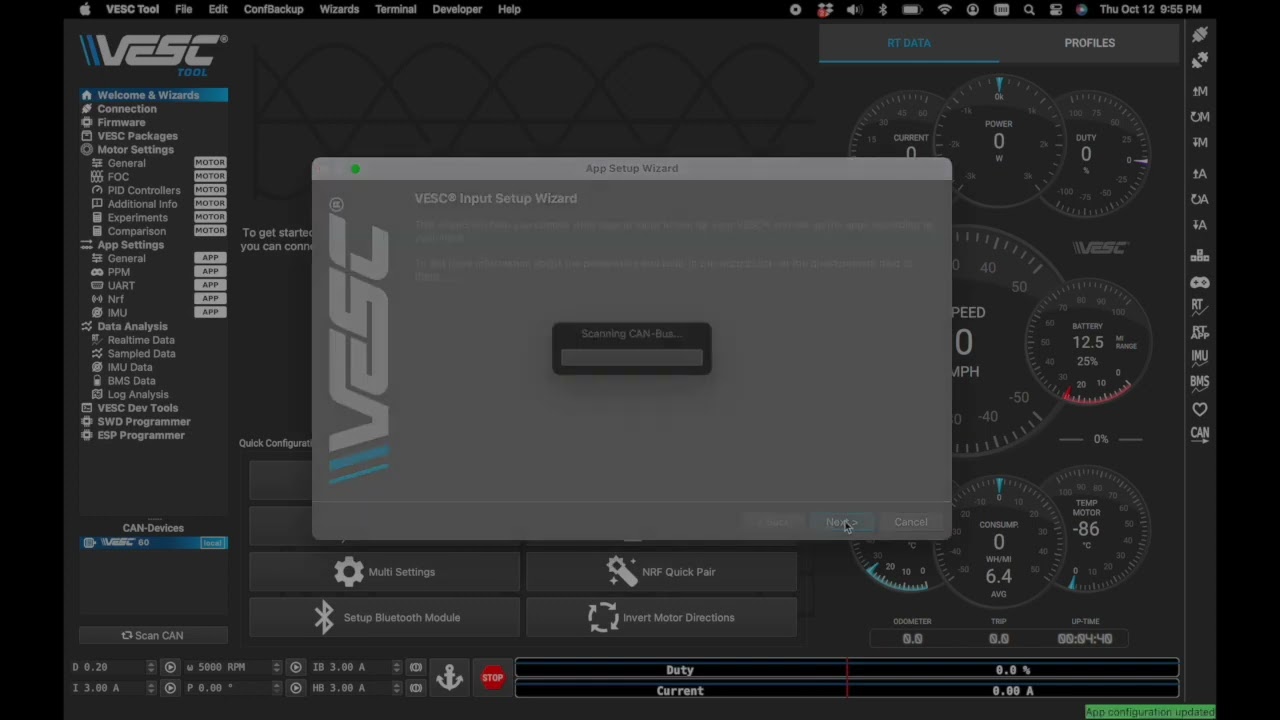Screen dimensions: 1280x720
Task: Open the Terminal menu
Action: 396,9
